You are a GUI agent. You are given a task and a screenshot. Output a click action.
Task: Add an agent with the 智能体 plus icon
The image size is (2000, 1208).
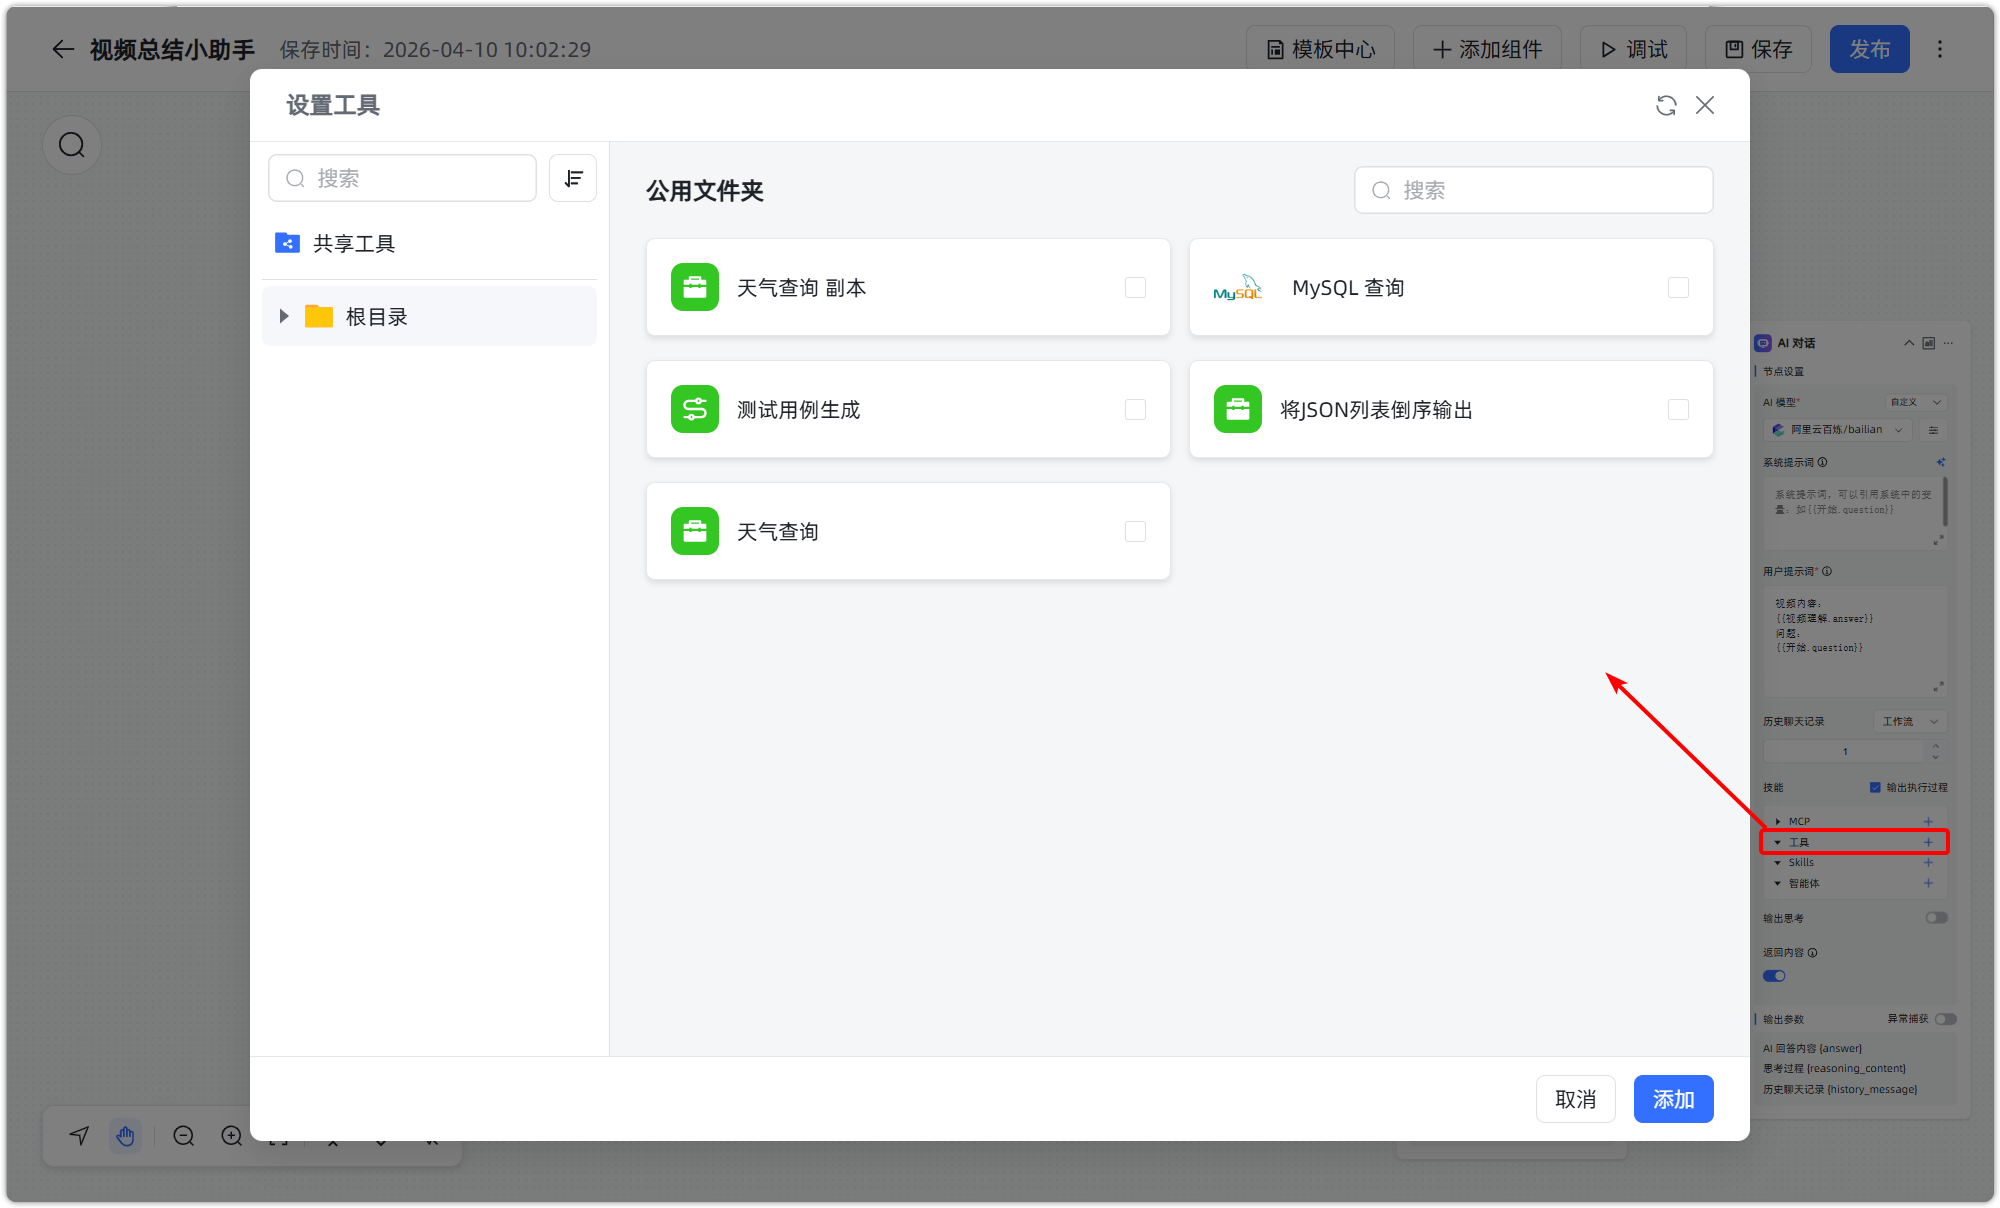[1928, 883]
